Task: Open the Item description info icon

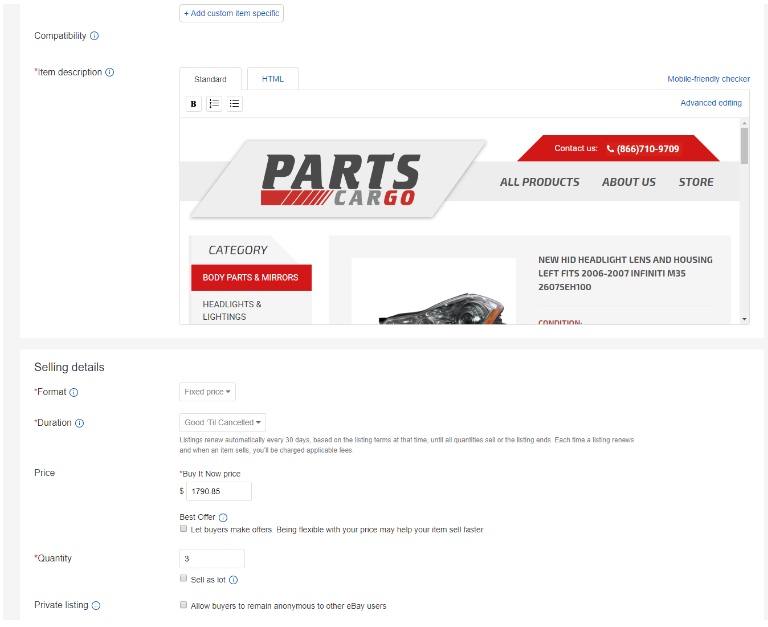Action: pyautogui.click(x=110, y=72)
